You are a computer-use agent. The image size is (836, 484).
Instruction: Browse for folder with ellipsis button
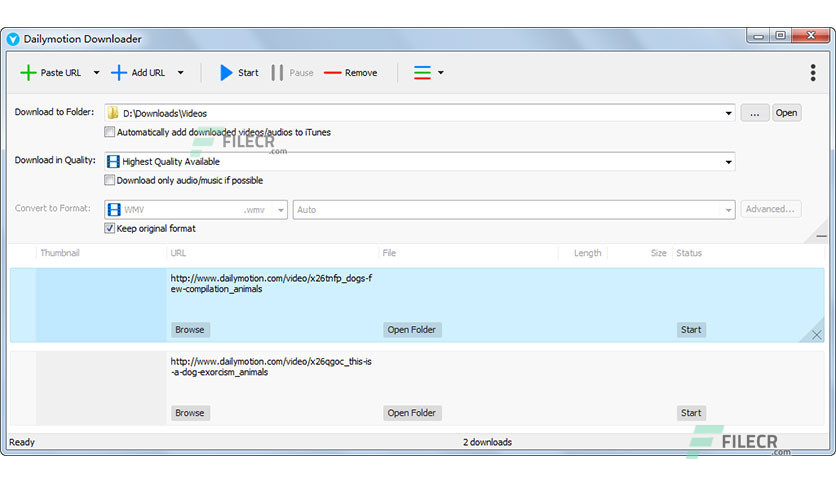click(x=754, y=113)
